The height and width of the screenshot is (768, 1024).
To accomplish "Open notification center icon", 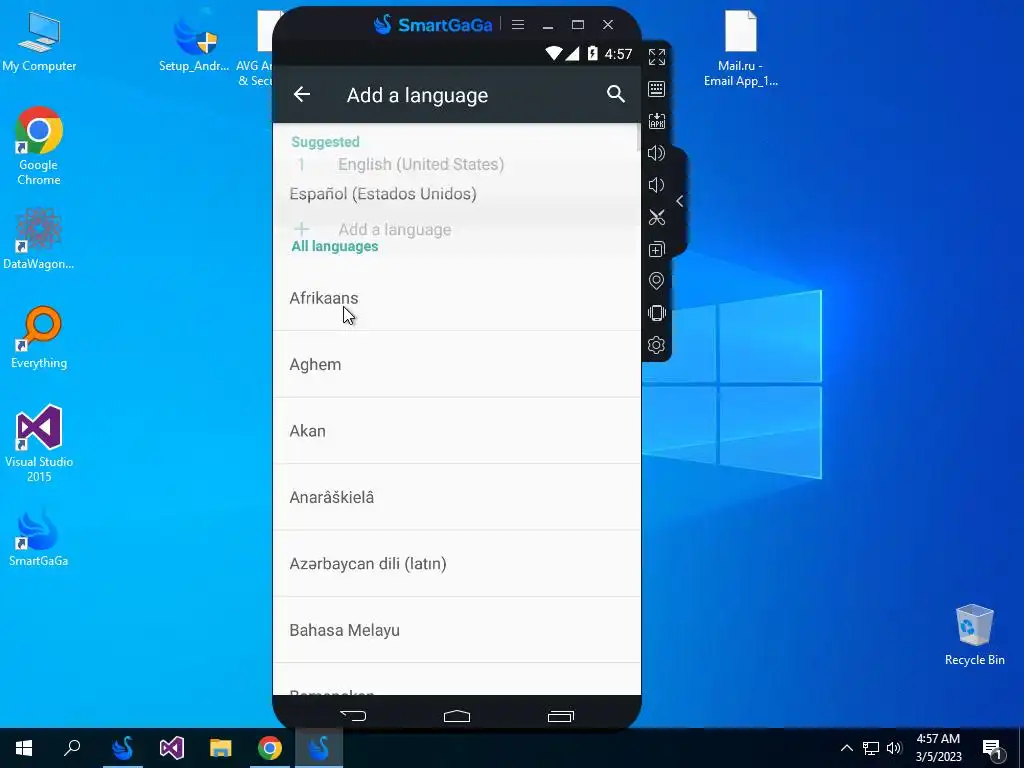I will click(x=993, y=748).
